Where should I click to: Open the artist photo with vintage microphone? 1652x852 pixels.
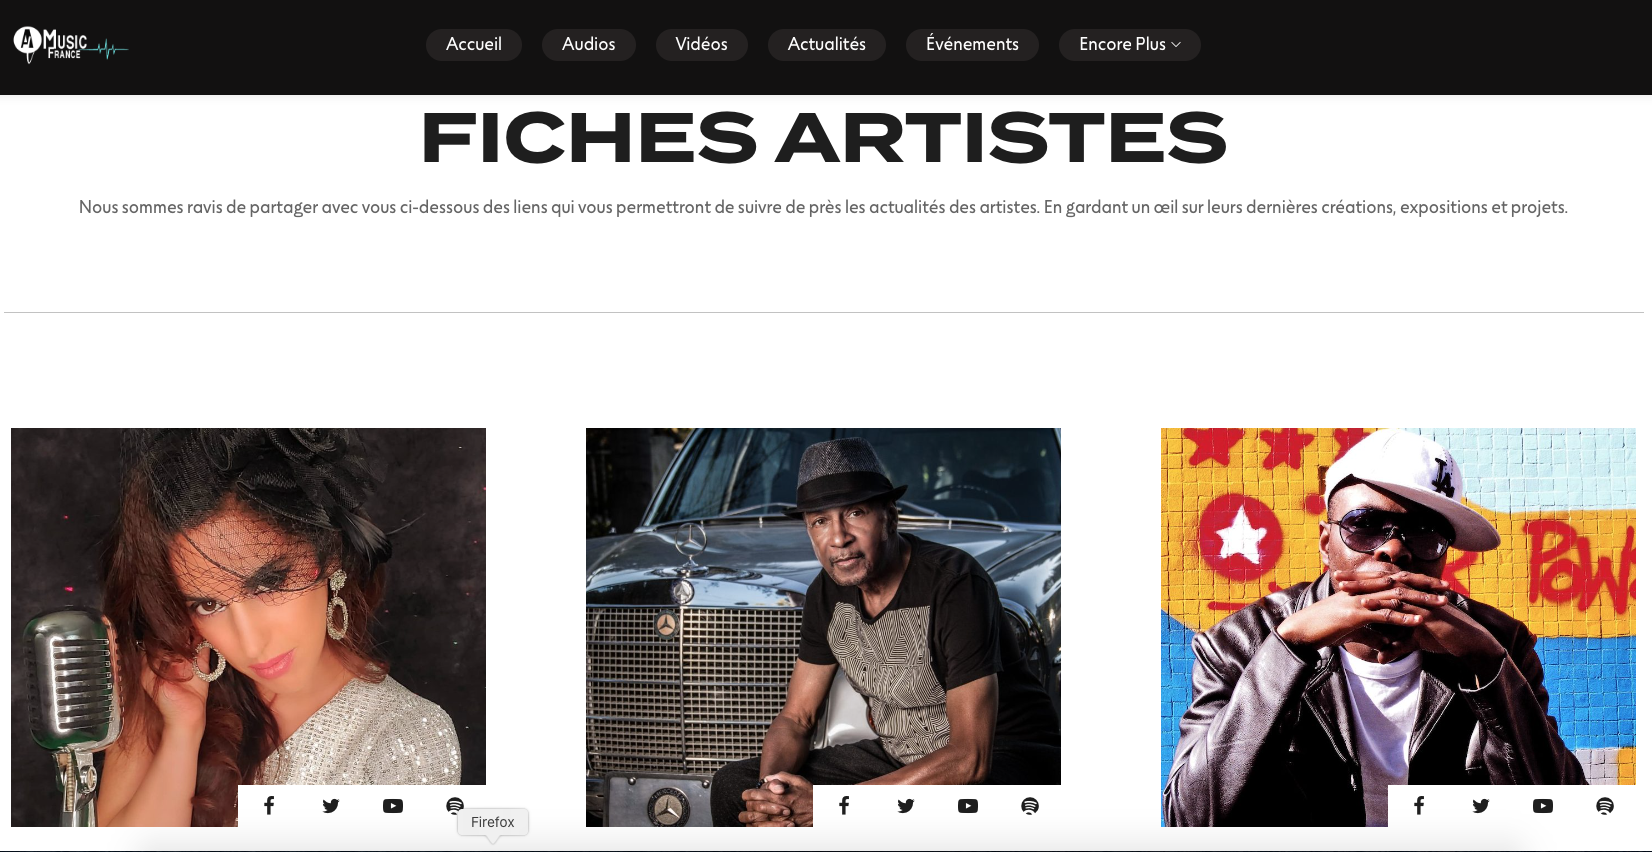[x=248, y=606]
